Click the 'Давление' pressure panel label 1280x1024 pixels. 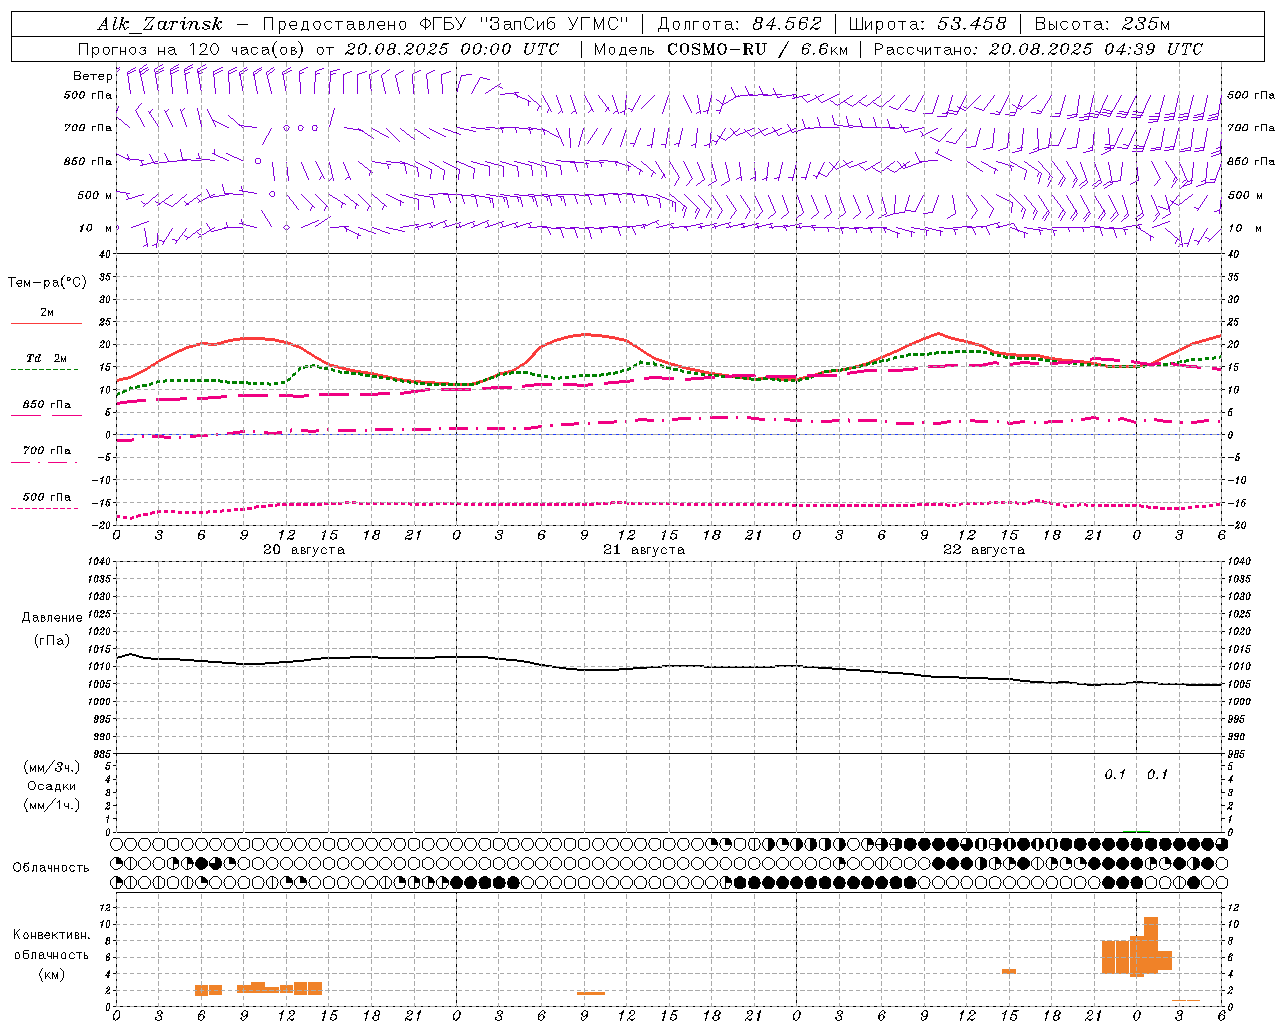coord(52,618)
